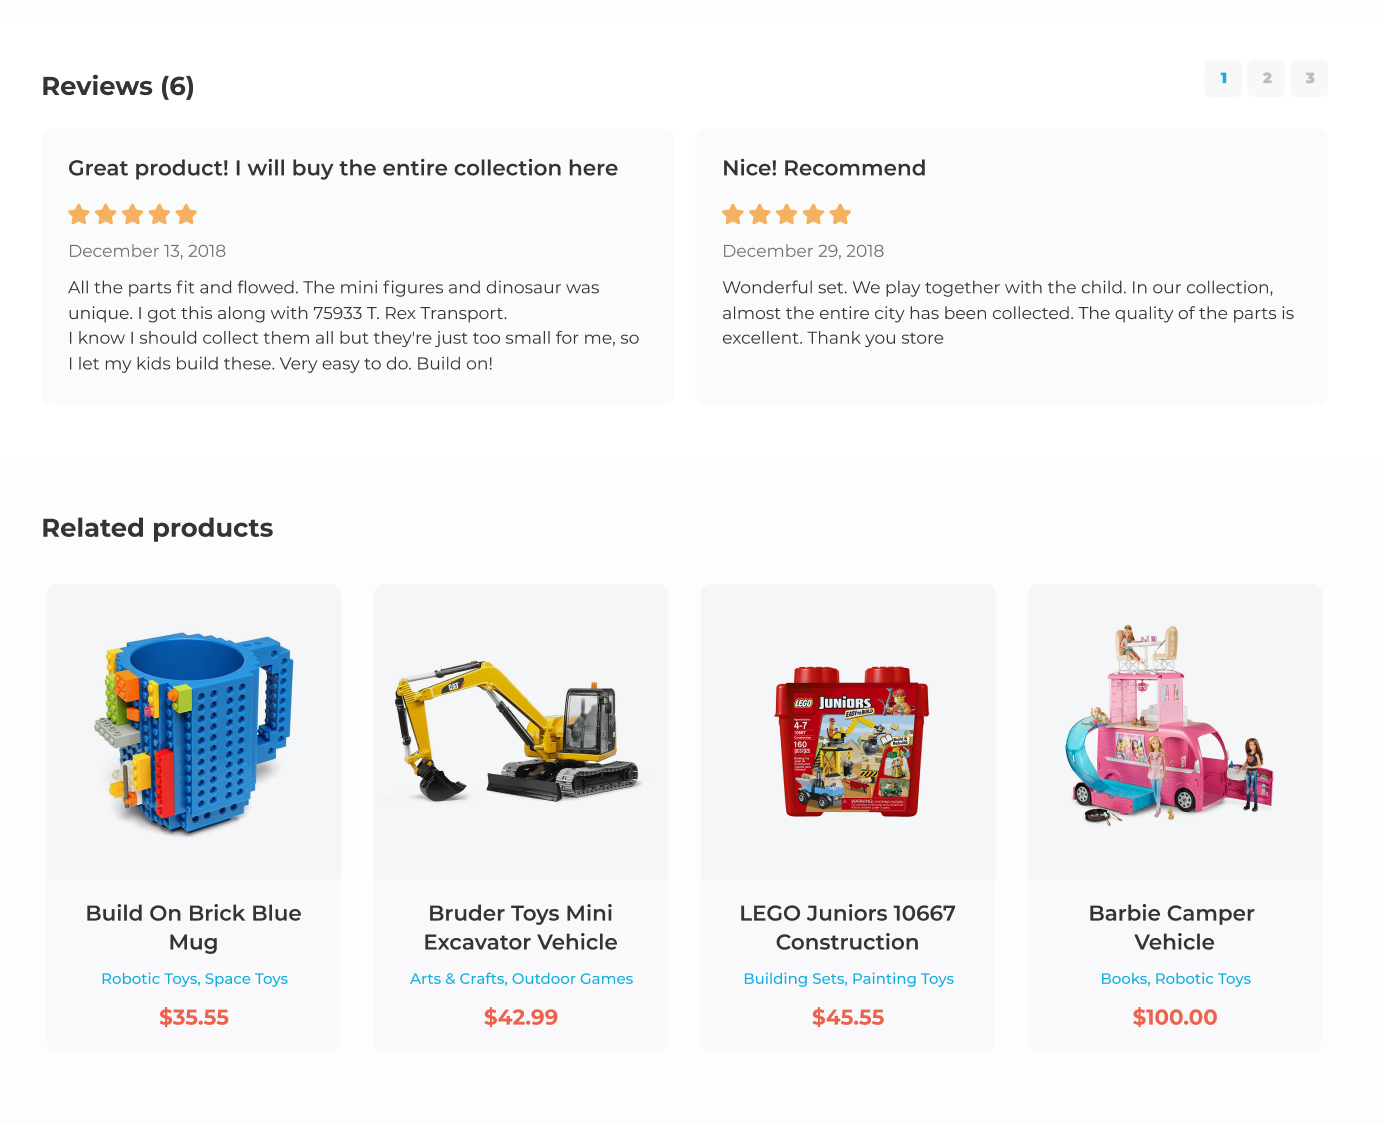Click the fifth star of the Nice! Recommend review

pos(840,214)
